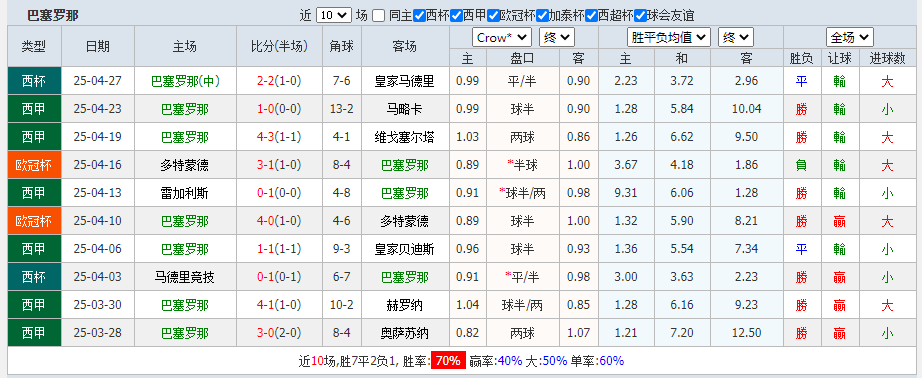Click the handicap cell *平/半
Viewport: 922px width, 378px height.
pos(523,277)
